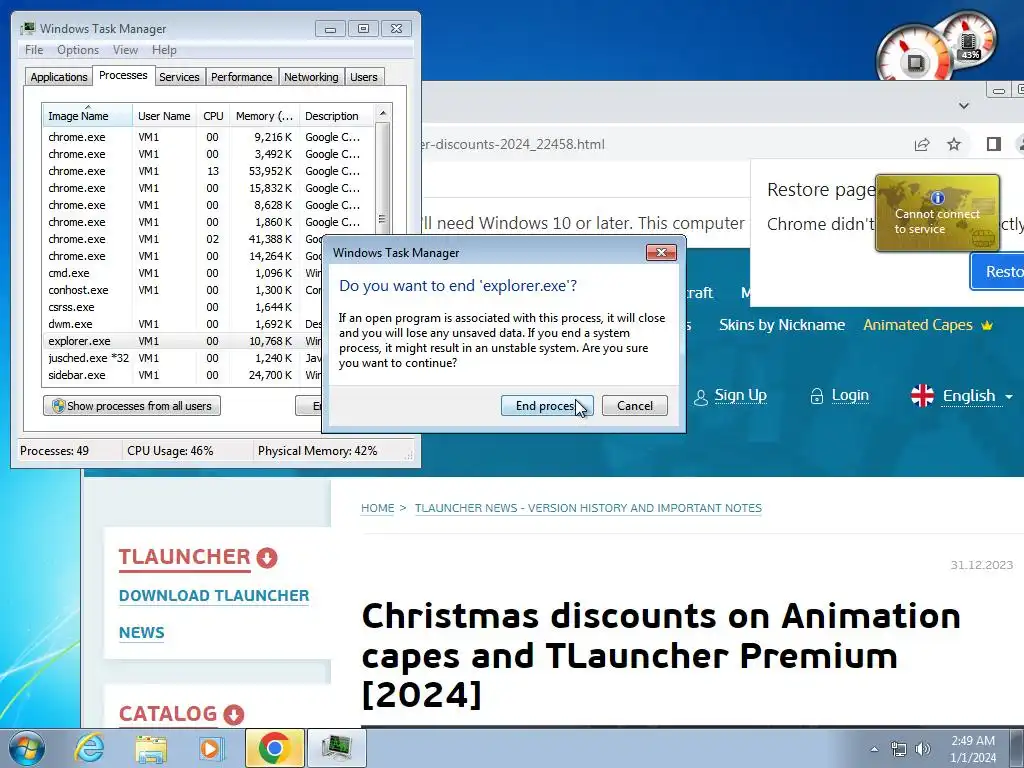1024x768 pixels.
Task: Select Task Manager icon in taskbar
Action: pos(337,748)
